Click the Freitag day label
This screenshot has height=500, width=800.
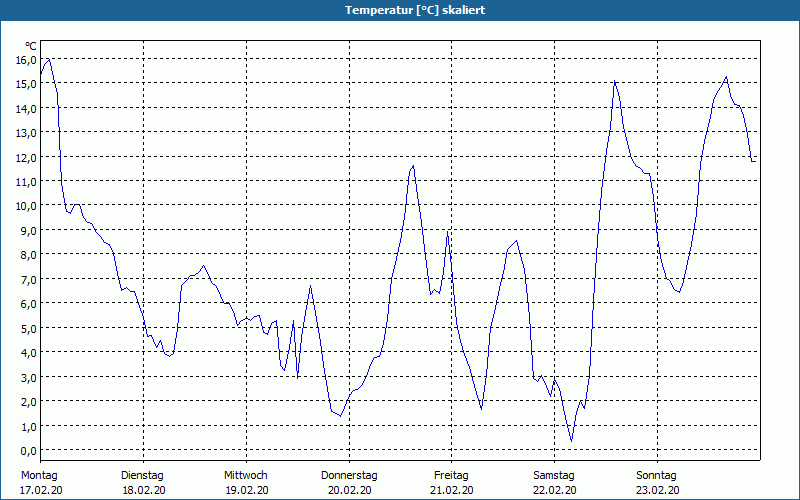point(452,476)
